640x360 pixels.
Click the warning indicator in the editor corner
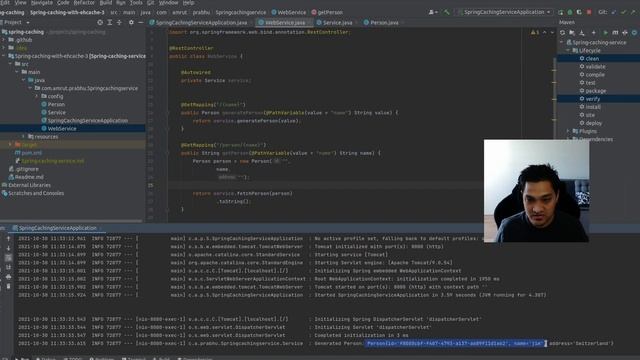(535, 32)
